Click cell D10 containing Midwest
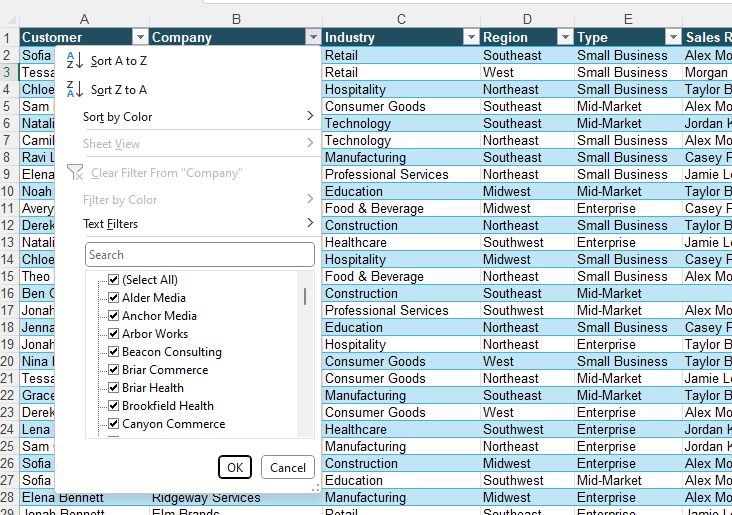Image resolution: width=732 pixels, height=515 pixels. click(527, 191)
